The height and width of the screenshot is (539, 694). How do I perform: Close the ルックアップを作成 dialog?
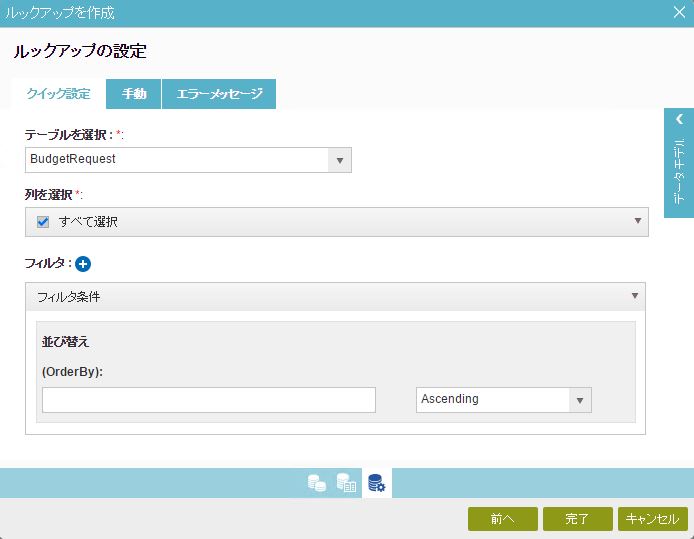[679, 12]
